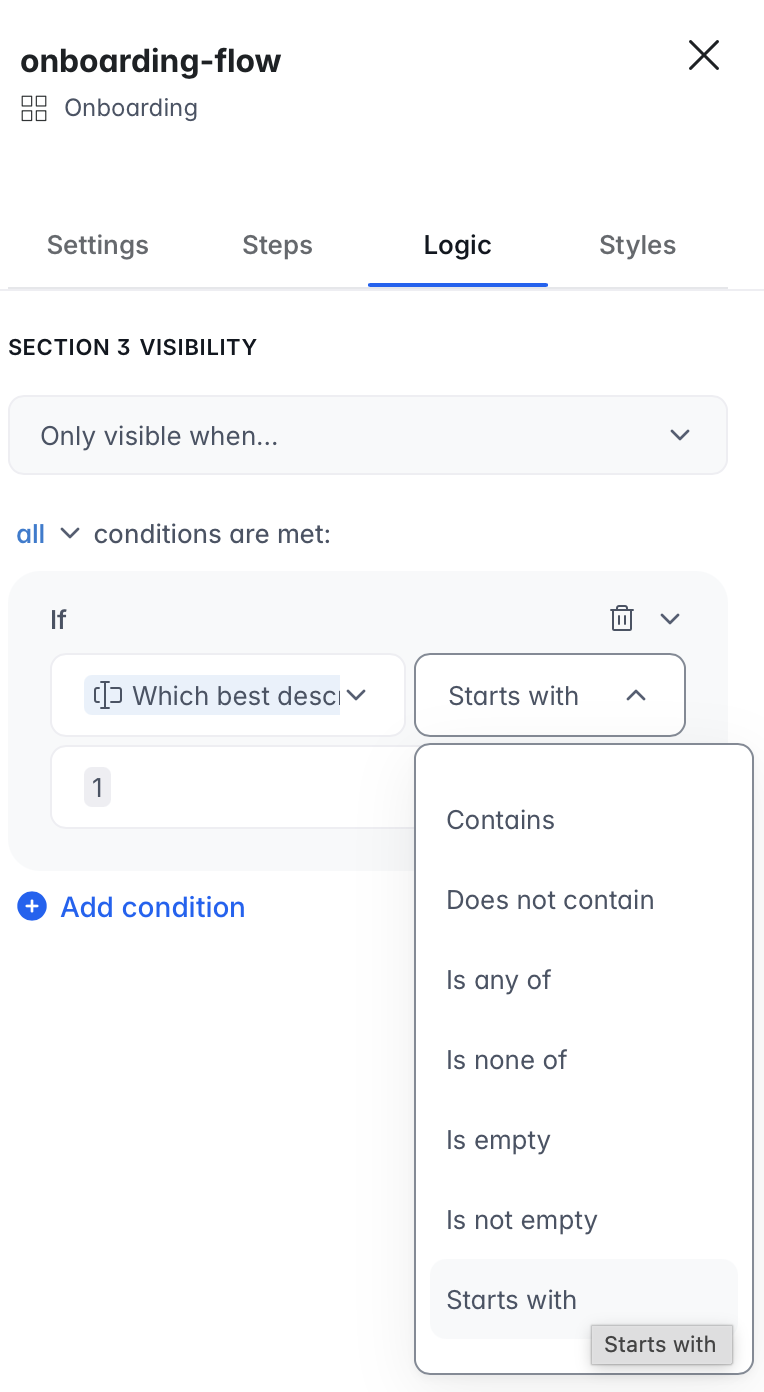
Task: Collapse the If condition chevron
Action: click(670, 619)
